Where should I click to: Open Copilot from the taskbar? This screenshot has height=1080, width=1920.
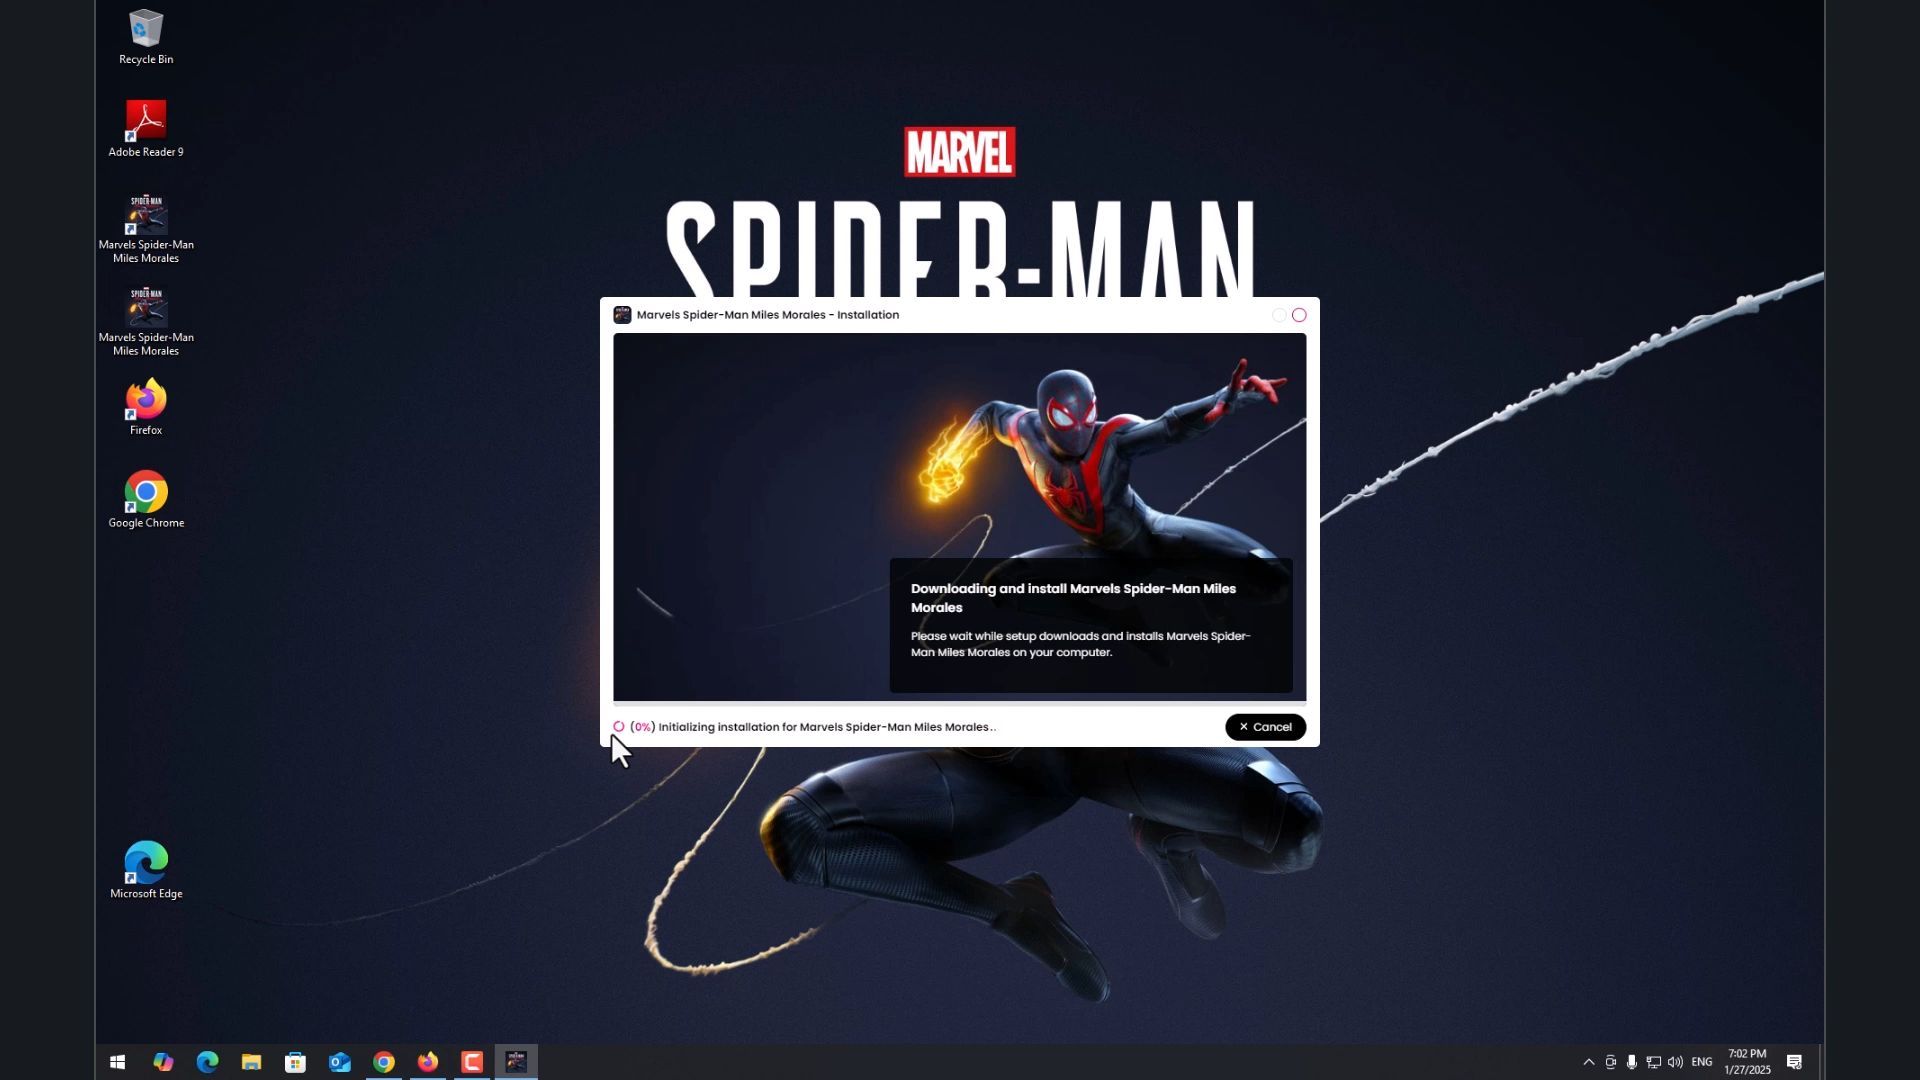[163, 1062]
